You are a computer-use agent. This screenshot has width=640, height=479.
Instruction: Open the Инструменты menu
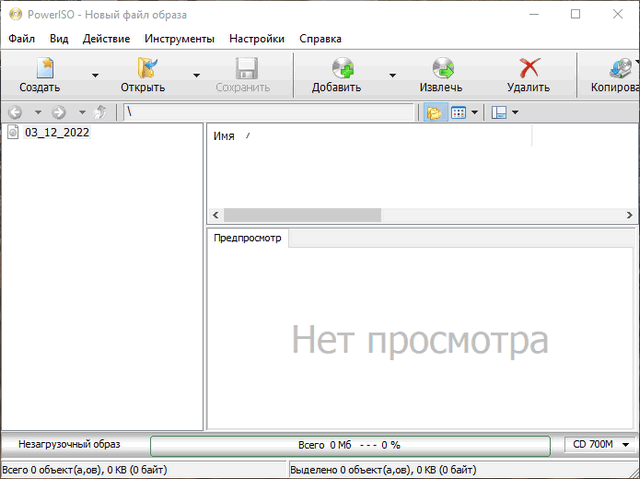click(179, 38)
